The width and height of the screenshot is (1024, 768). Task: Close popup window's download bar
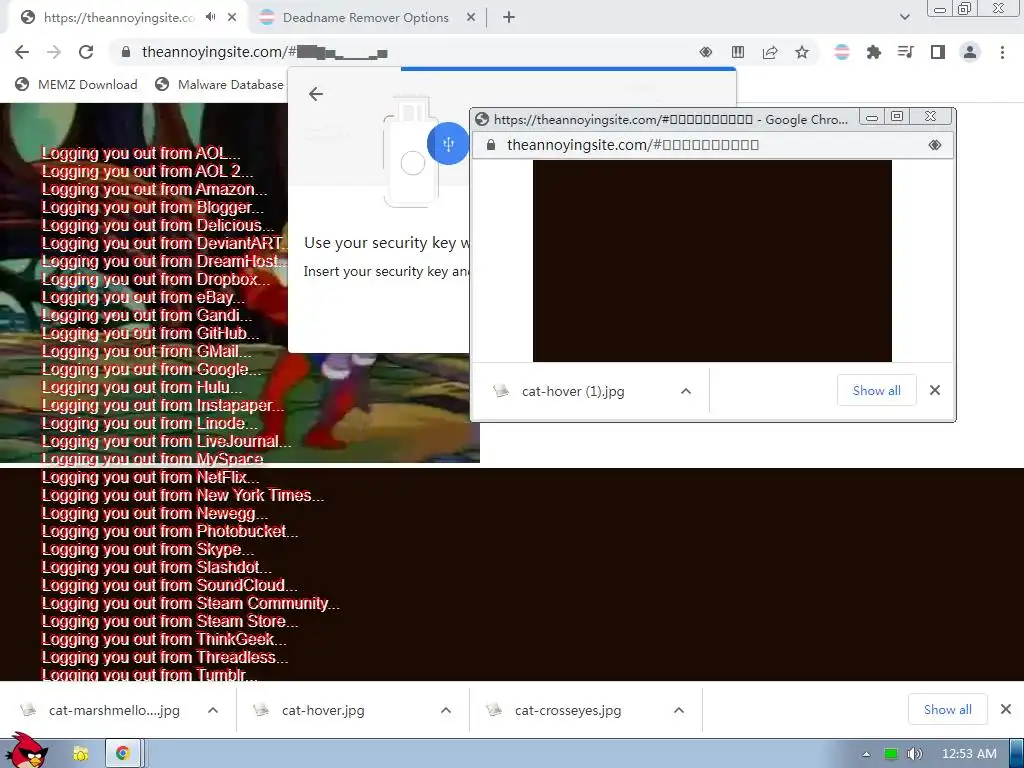935,391
